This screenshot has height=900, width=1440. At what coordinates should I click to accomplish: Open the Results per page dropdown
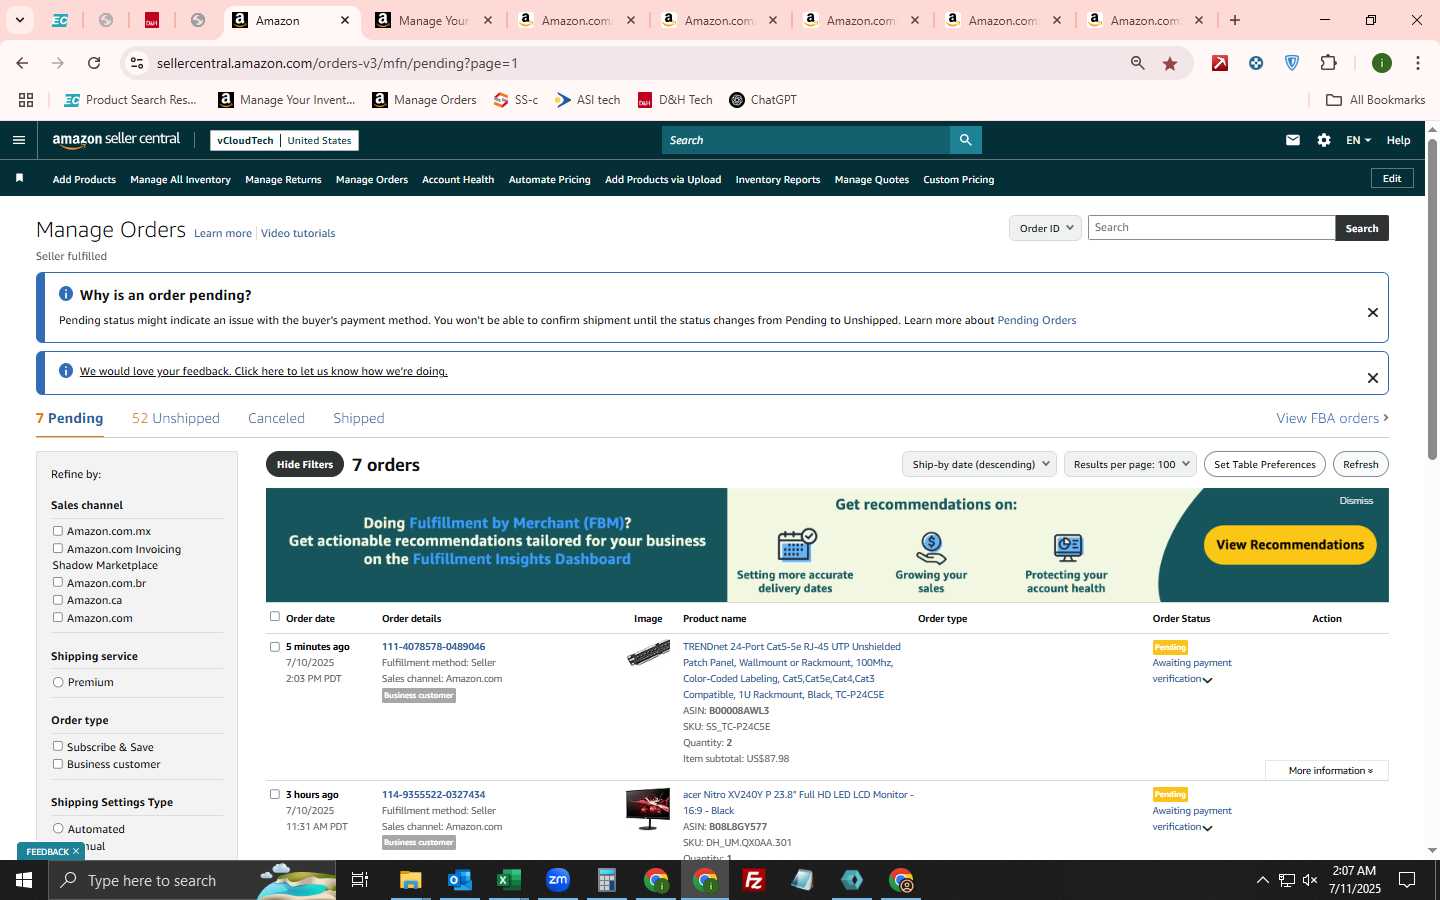point(1130,464)
